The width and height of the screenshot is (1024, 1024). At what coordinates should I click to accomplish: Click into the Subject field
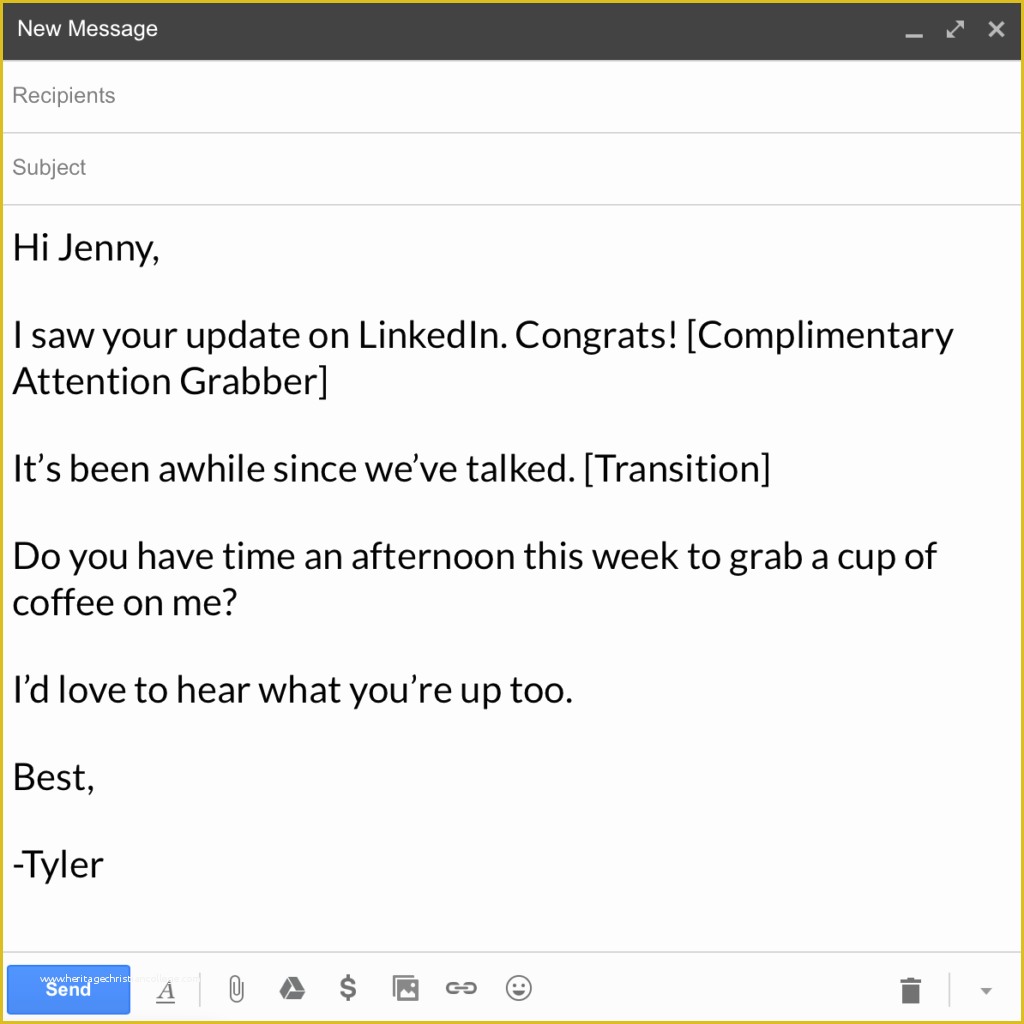pos(512,168)
